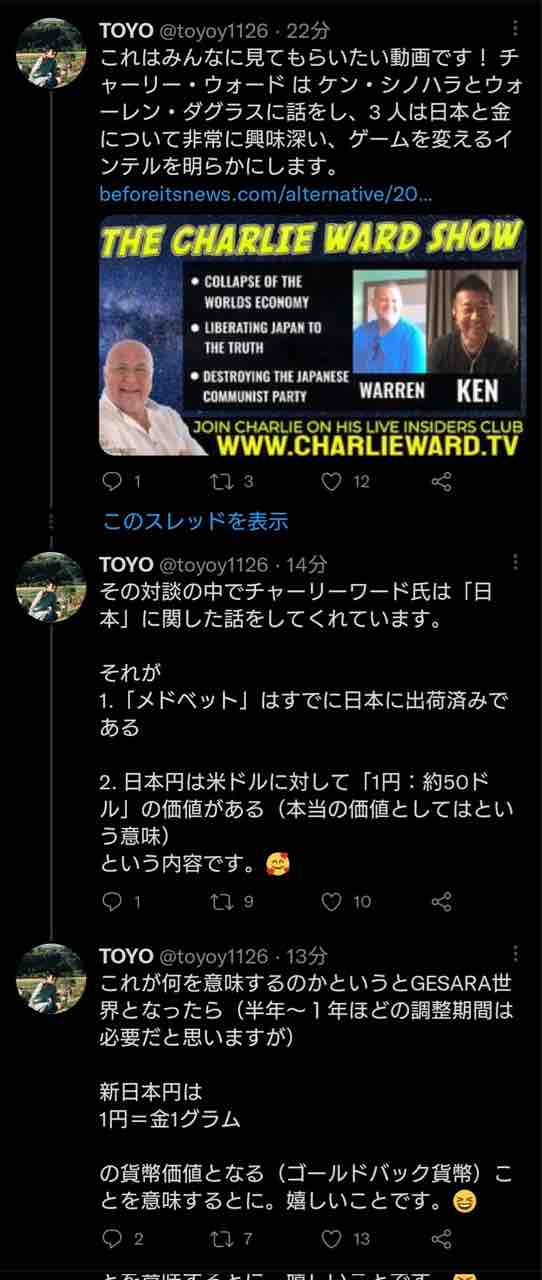Screen dimensions: 542x1280
Task: Reply to the first tweet about Charlie Ward
Action: [x=112, y=482]
